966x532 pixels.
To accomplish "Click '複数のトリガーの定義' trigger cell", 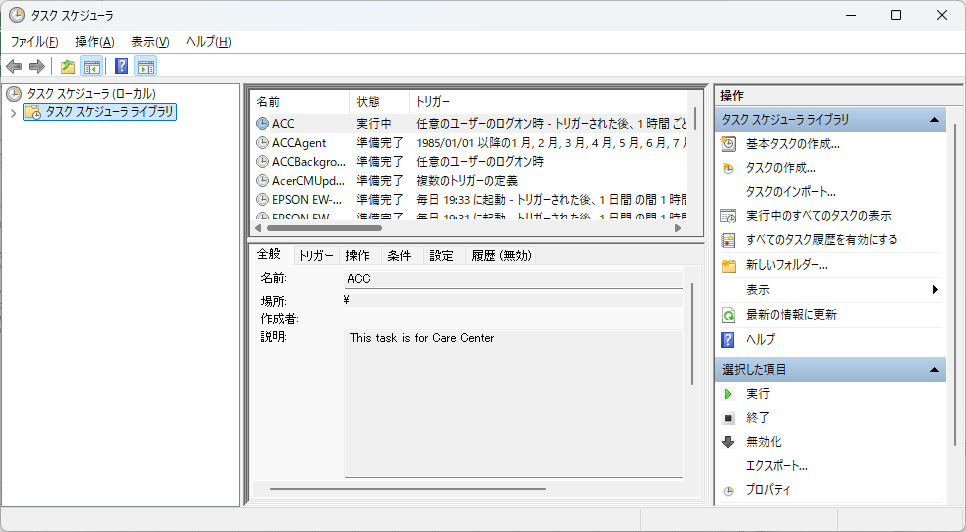I will 467,181.
